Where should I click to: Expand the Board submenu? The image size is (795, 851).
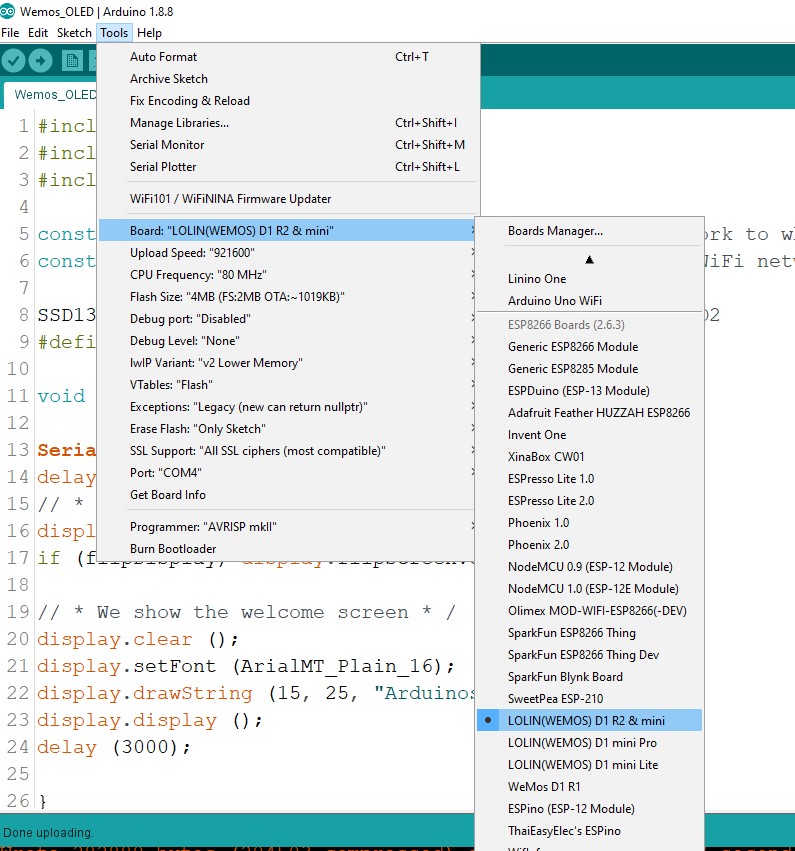pyautogui.click(x=288, y=231)
